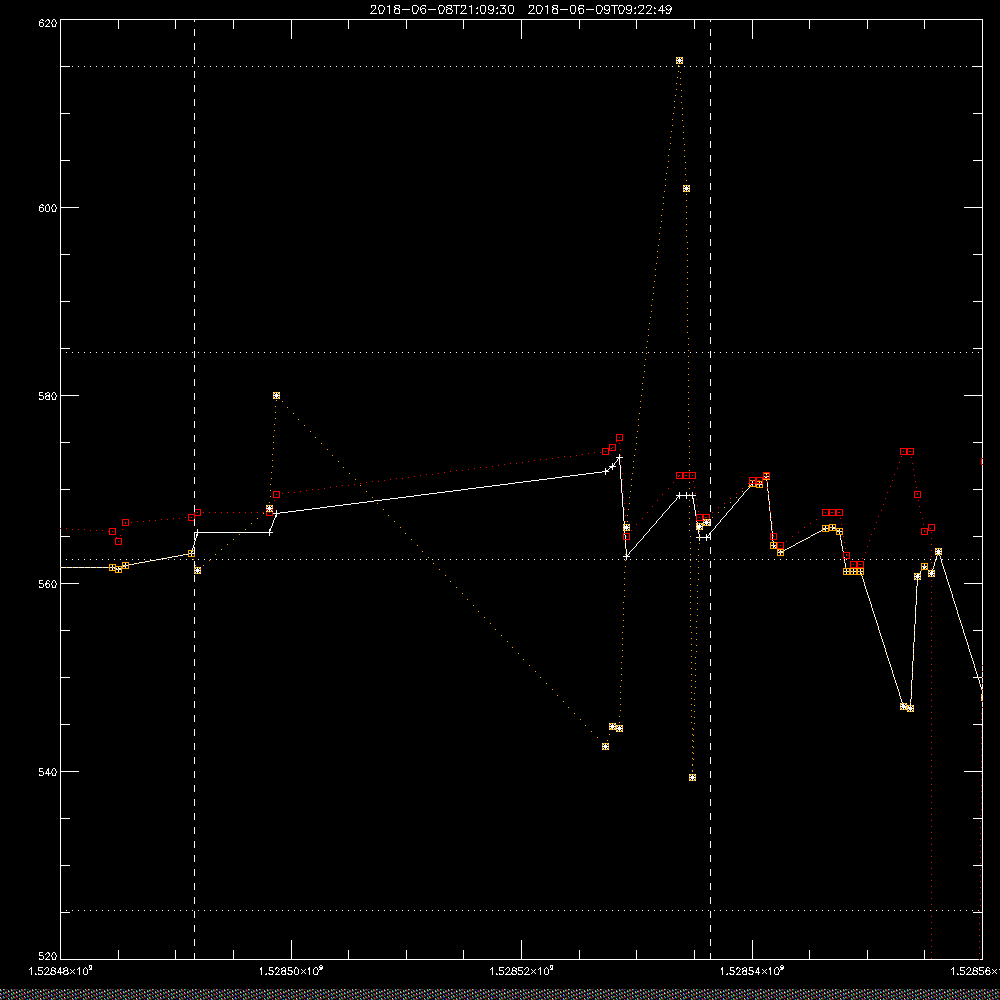Select the highest orange data point near 615

(679, 61)
